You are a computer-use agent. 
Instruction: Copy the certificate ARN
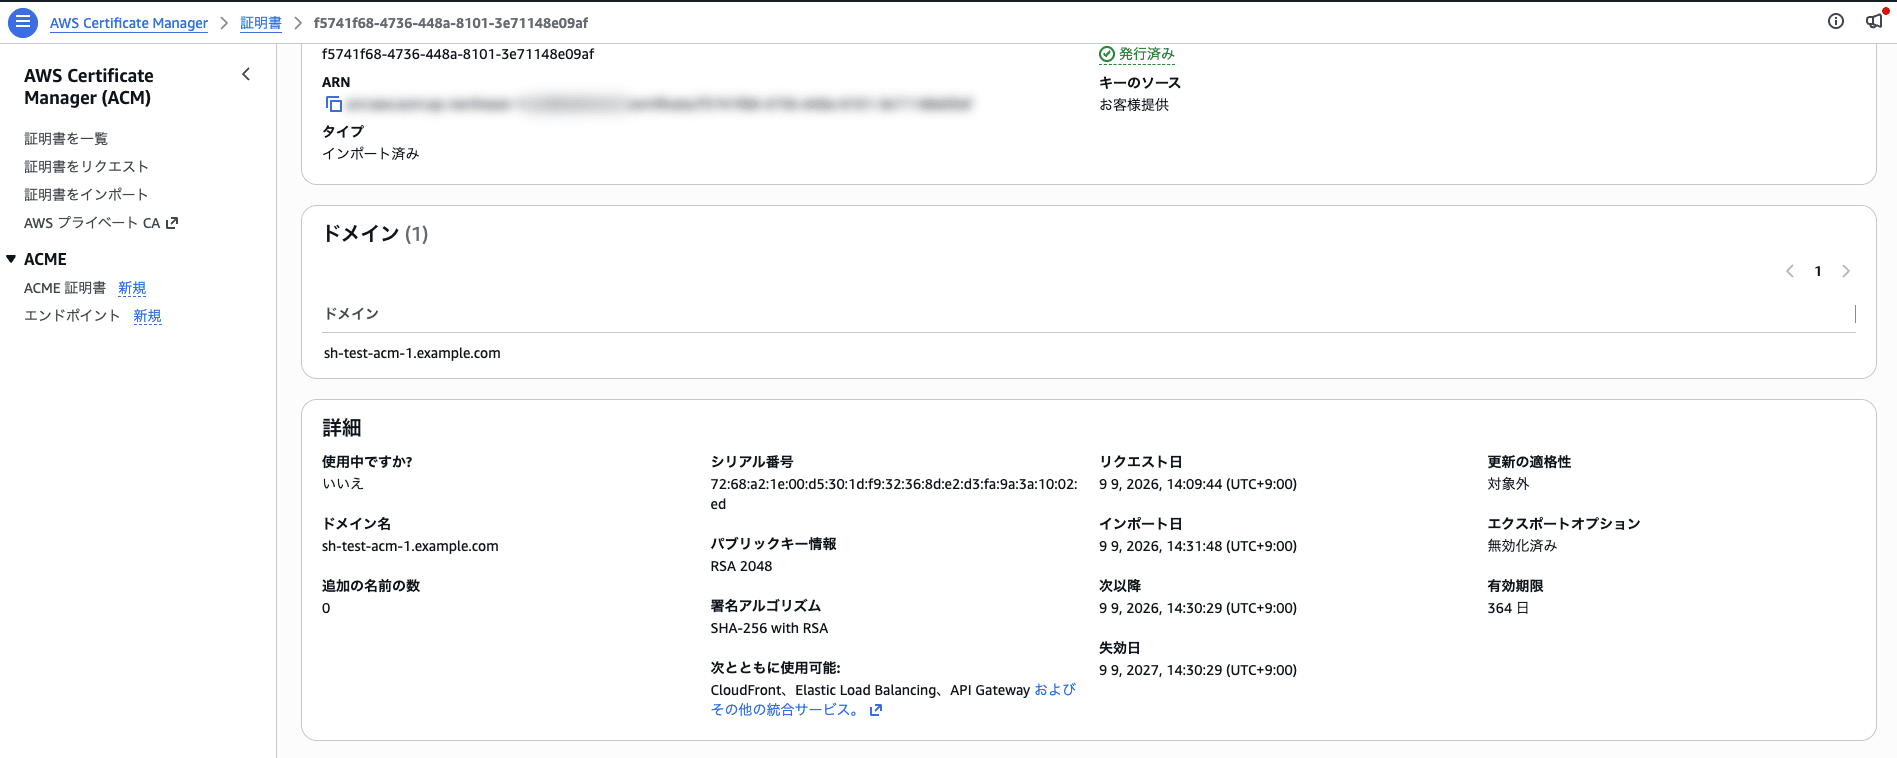pos(334,104)
